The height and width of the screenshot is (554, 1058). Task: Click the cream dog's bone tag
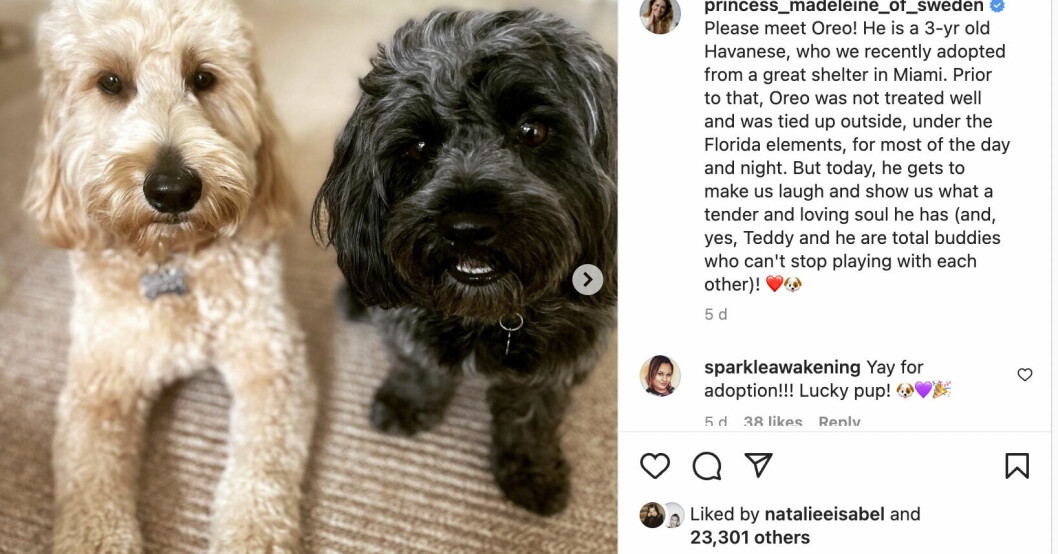[164, 282]
